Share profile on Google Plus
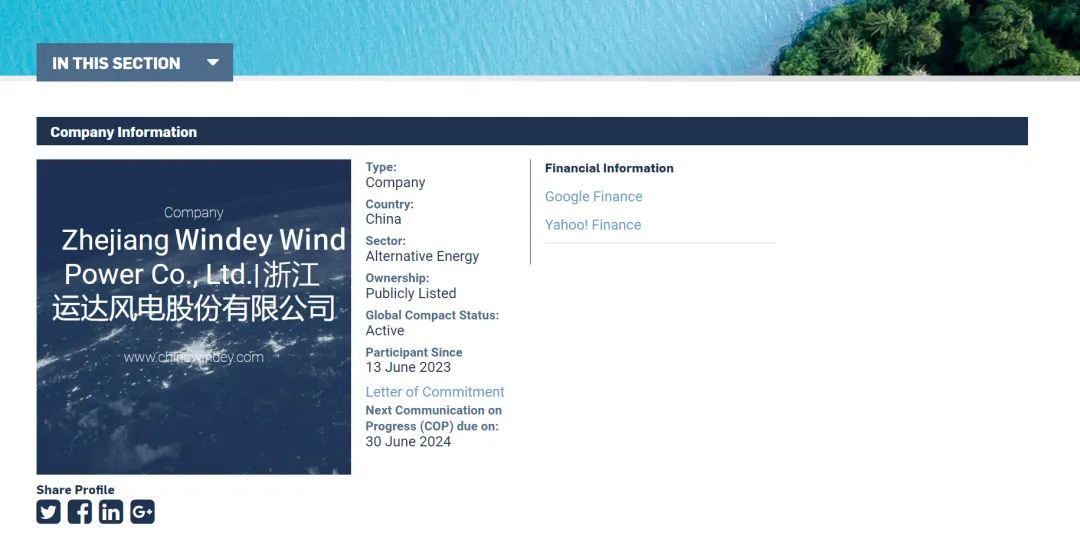 [x=142, y=512]
